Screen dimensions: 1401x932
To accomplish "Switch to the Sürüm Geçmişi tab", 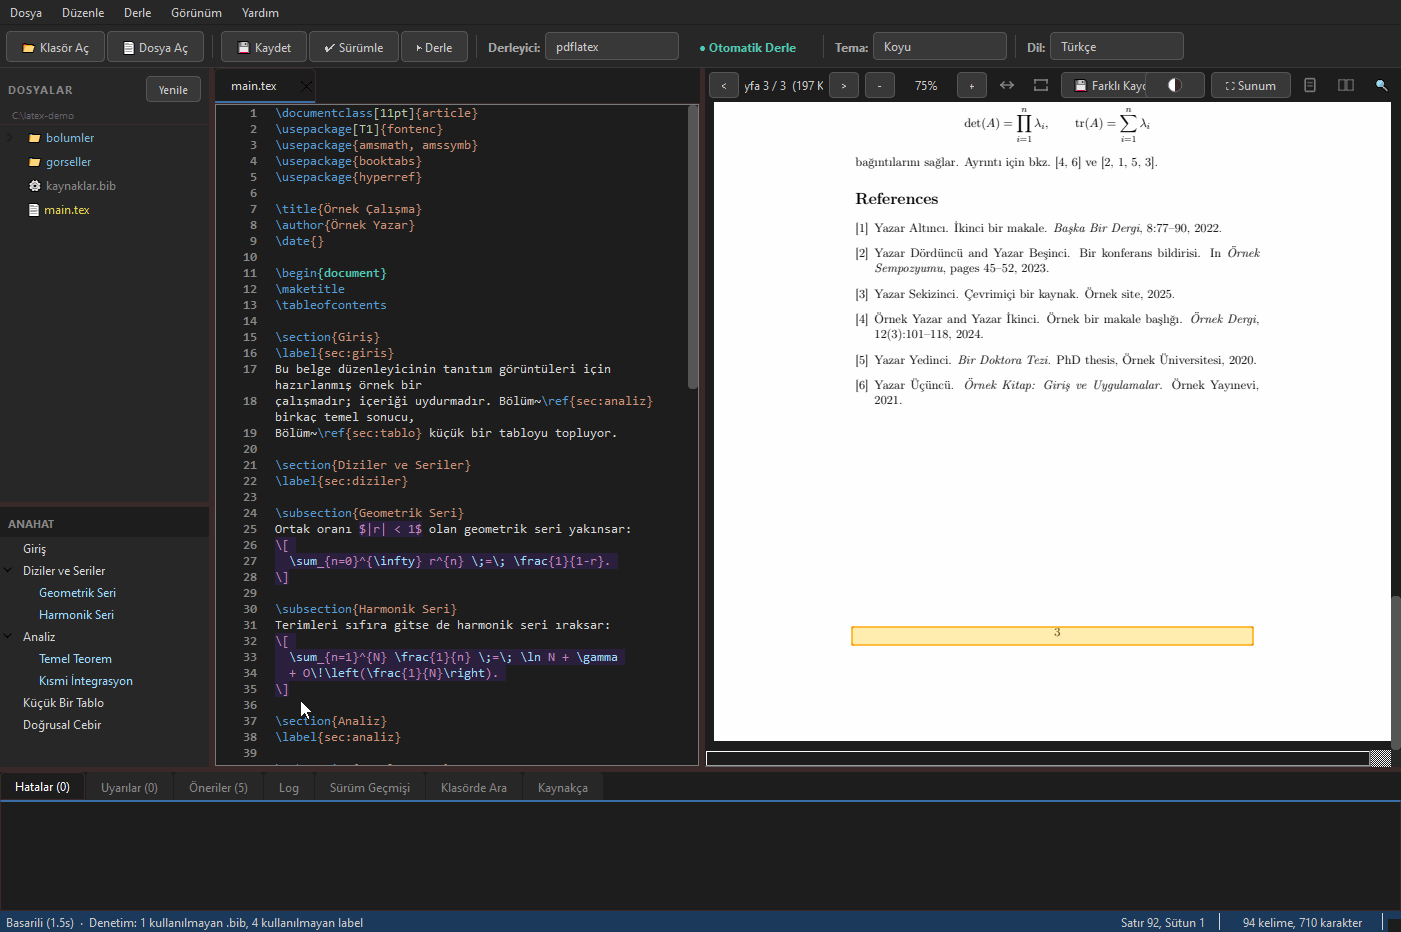I will [x=370, y=788].
